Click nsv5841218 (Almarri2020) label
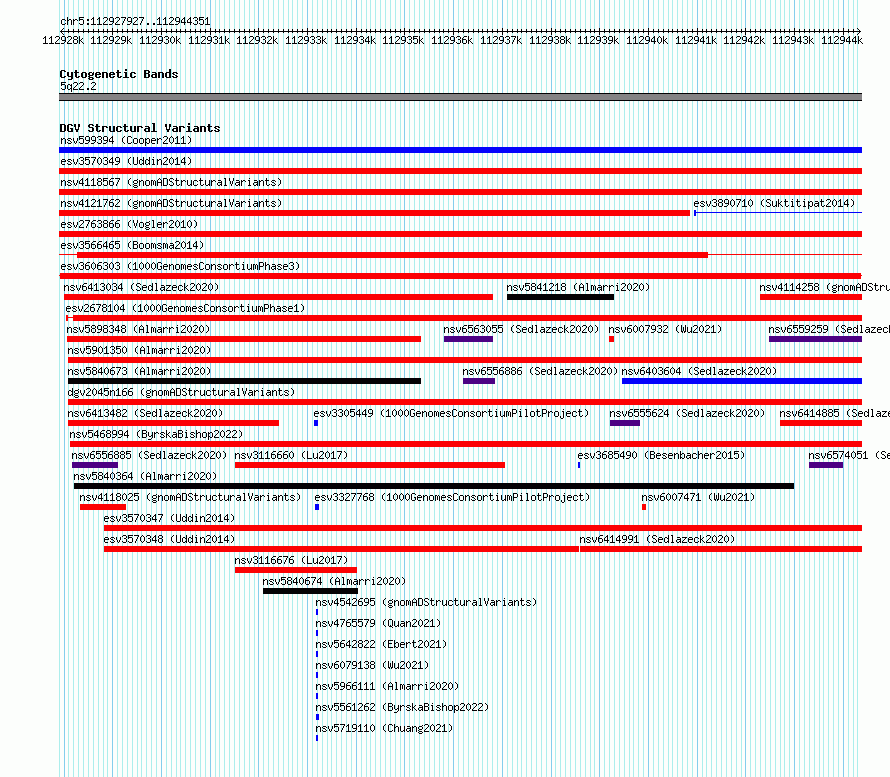890x777 pixels. 578,287
